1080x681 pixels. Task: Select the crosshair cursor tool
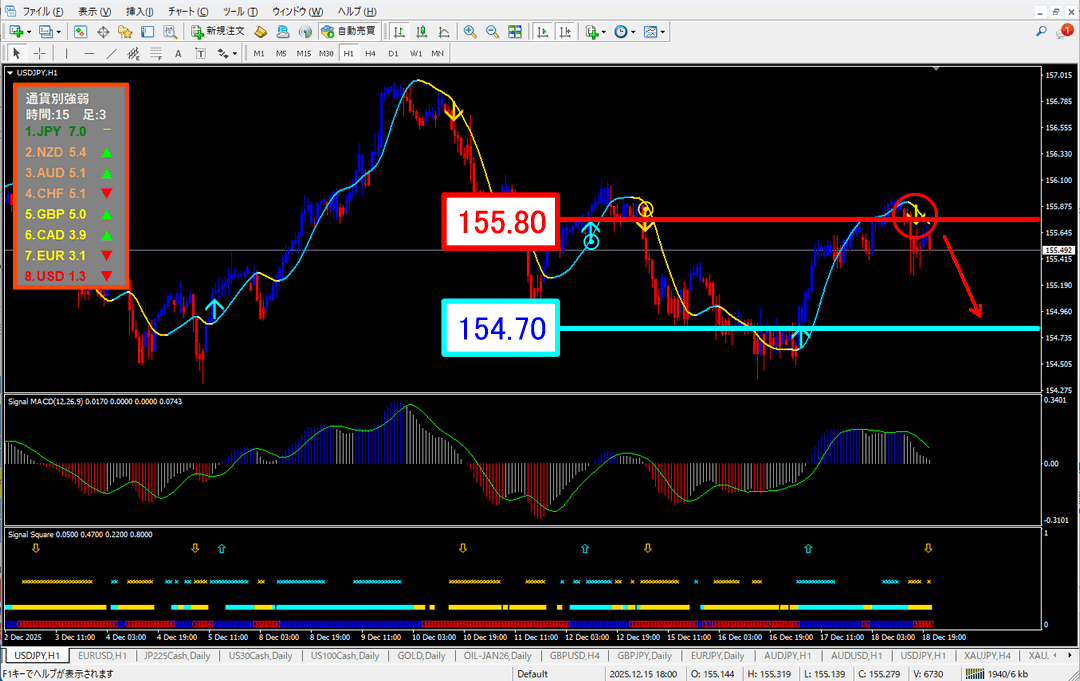tap(39, 53)
